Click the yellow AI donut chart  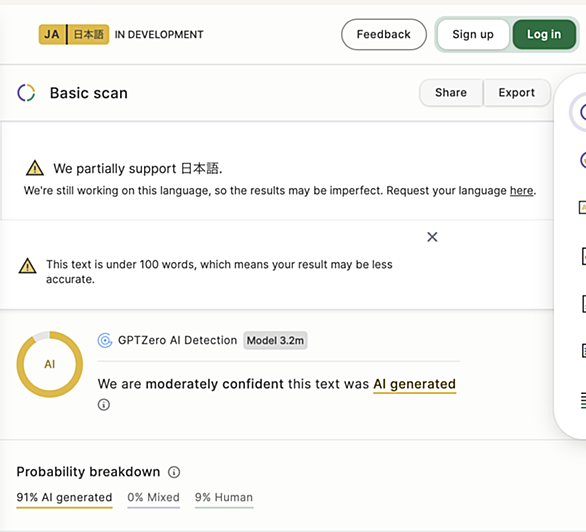[50, 364]
